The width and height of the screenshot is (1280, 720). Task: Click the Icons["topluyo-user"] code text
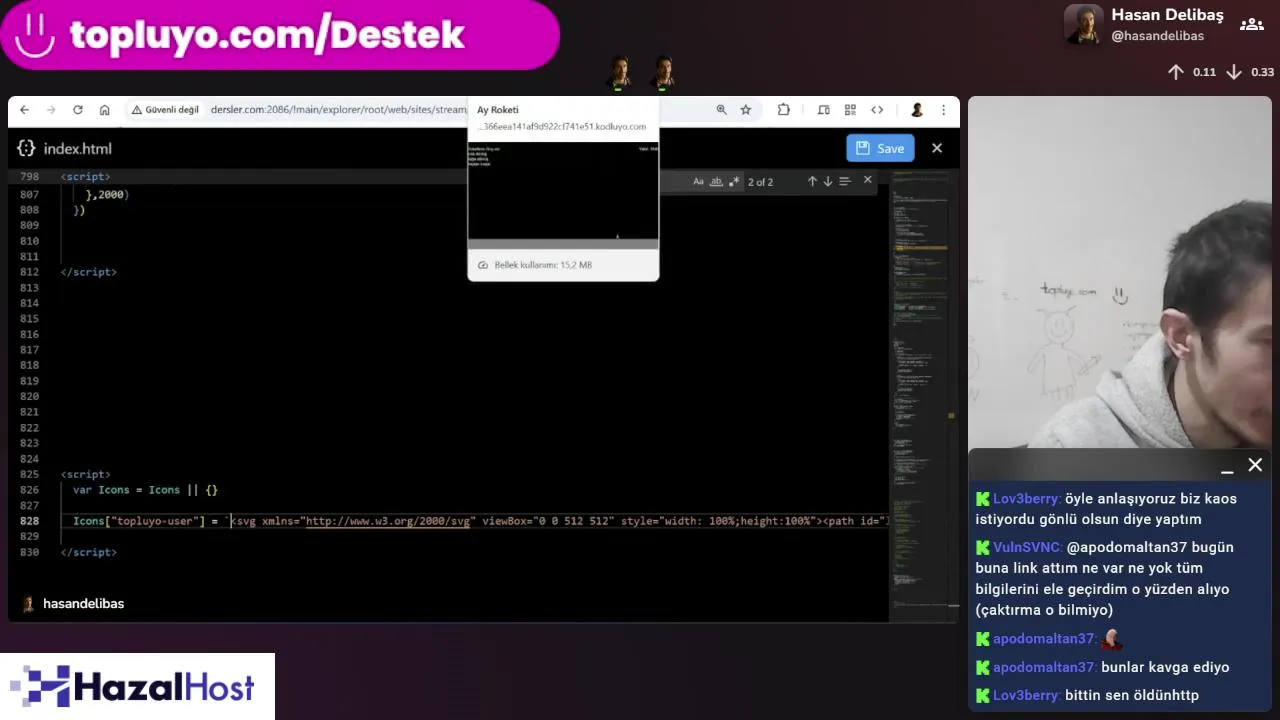(x=138, y=521)
